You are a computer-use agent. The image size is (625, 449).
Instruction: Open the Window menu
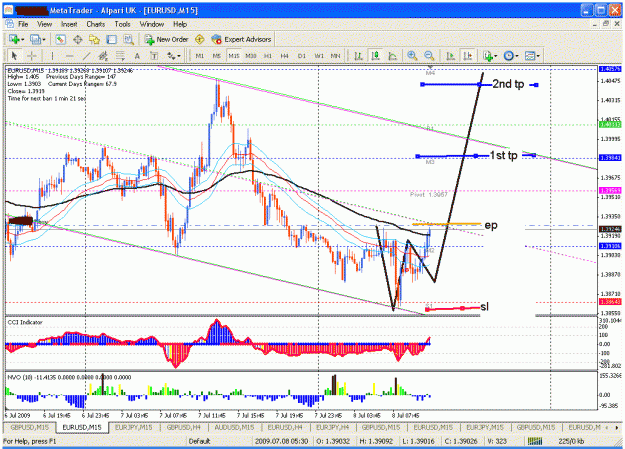[151, 24]
